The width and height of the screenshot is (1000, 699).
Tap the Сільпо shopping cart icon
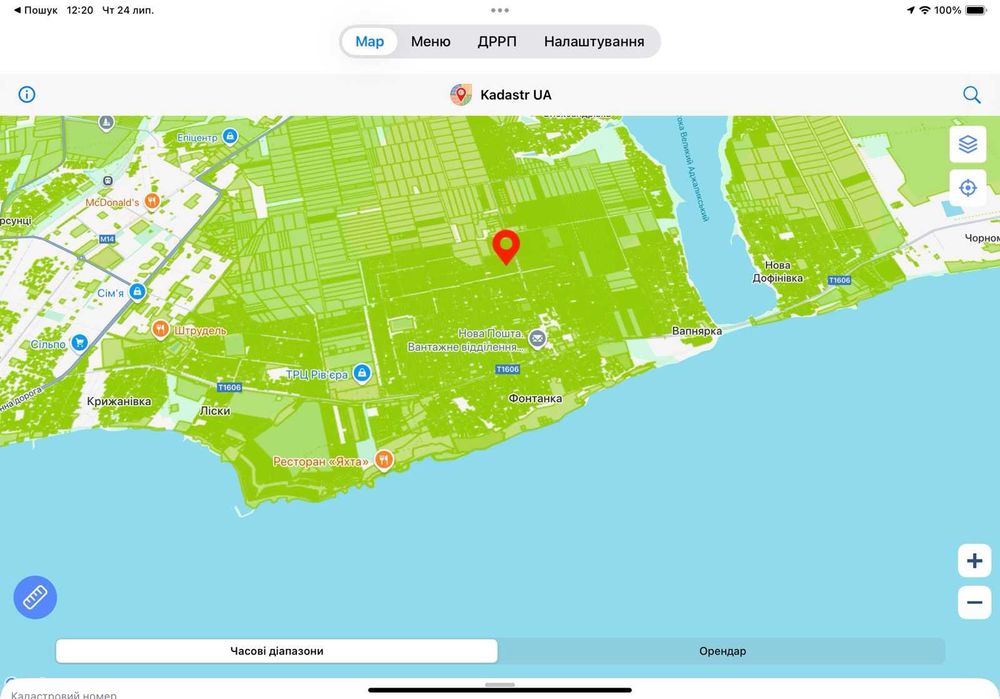click(79, 343)
